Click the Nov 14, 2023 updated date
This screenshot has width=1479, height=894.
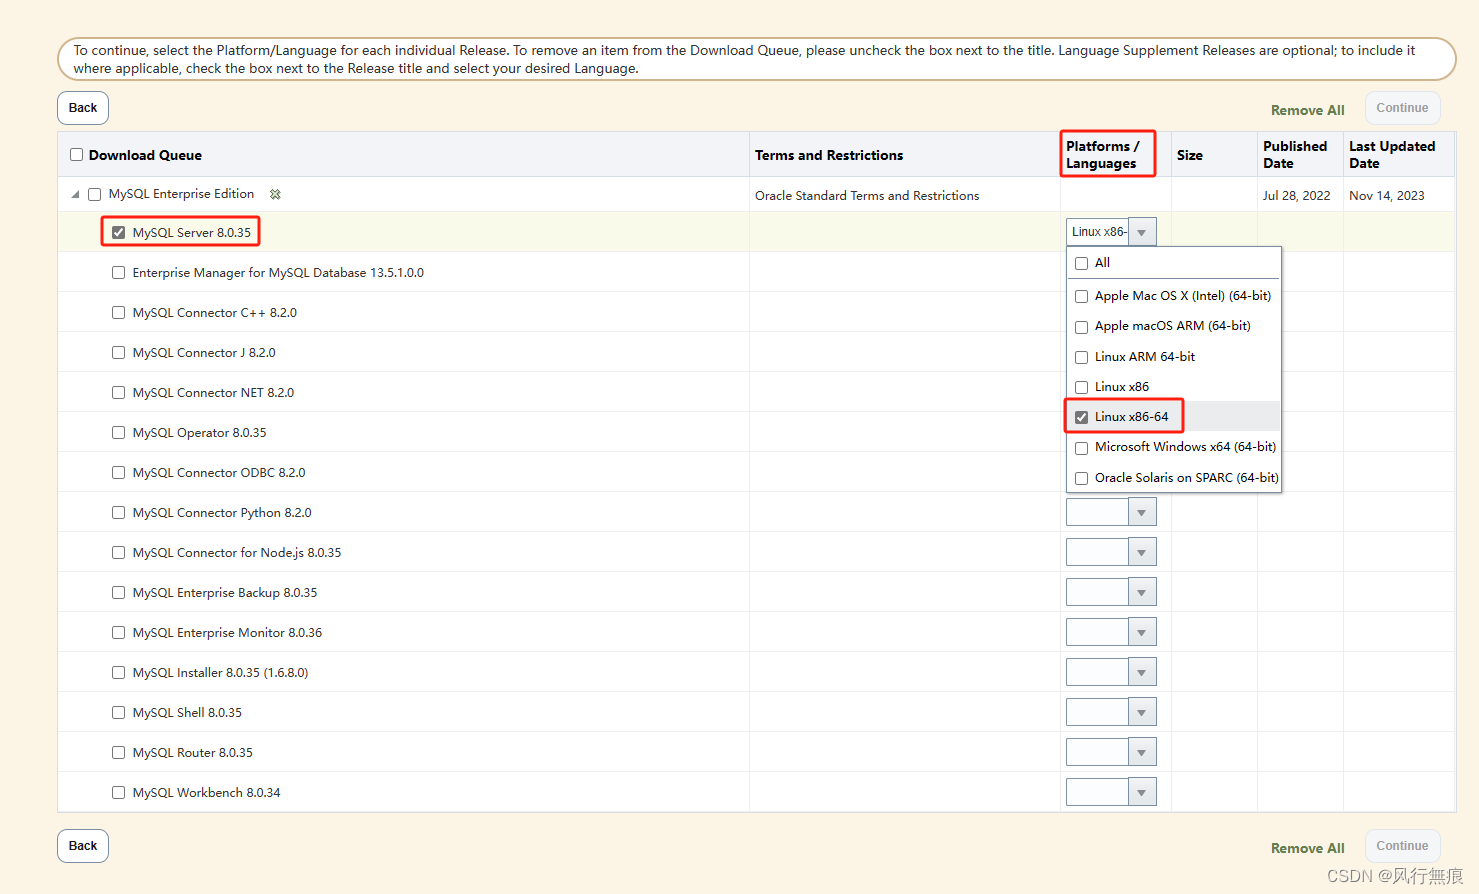click(1387, 196)
